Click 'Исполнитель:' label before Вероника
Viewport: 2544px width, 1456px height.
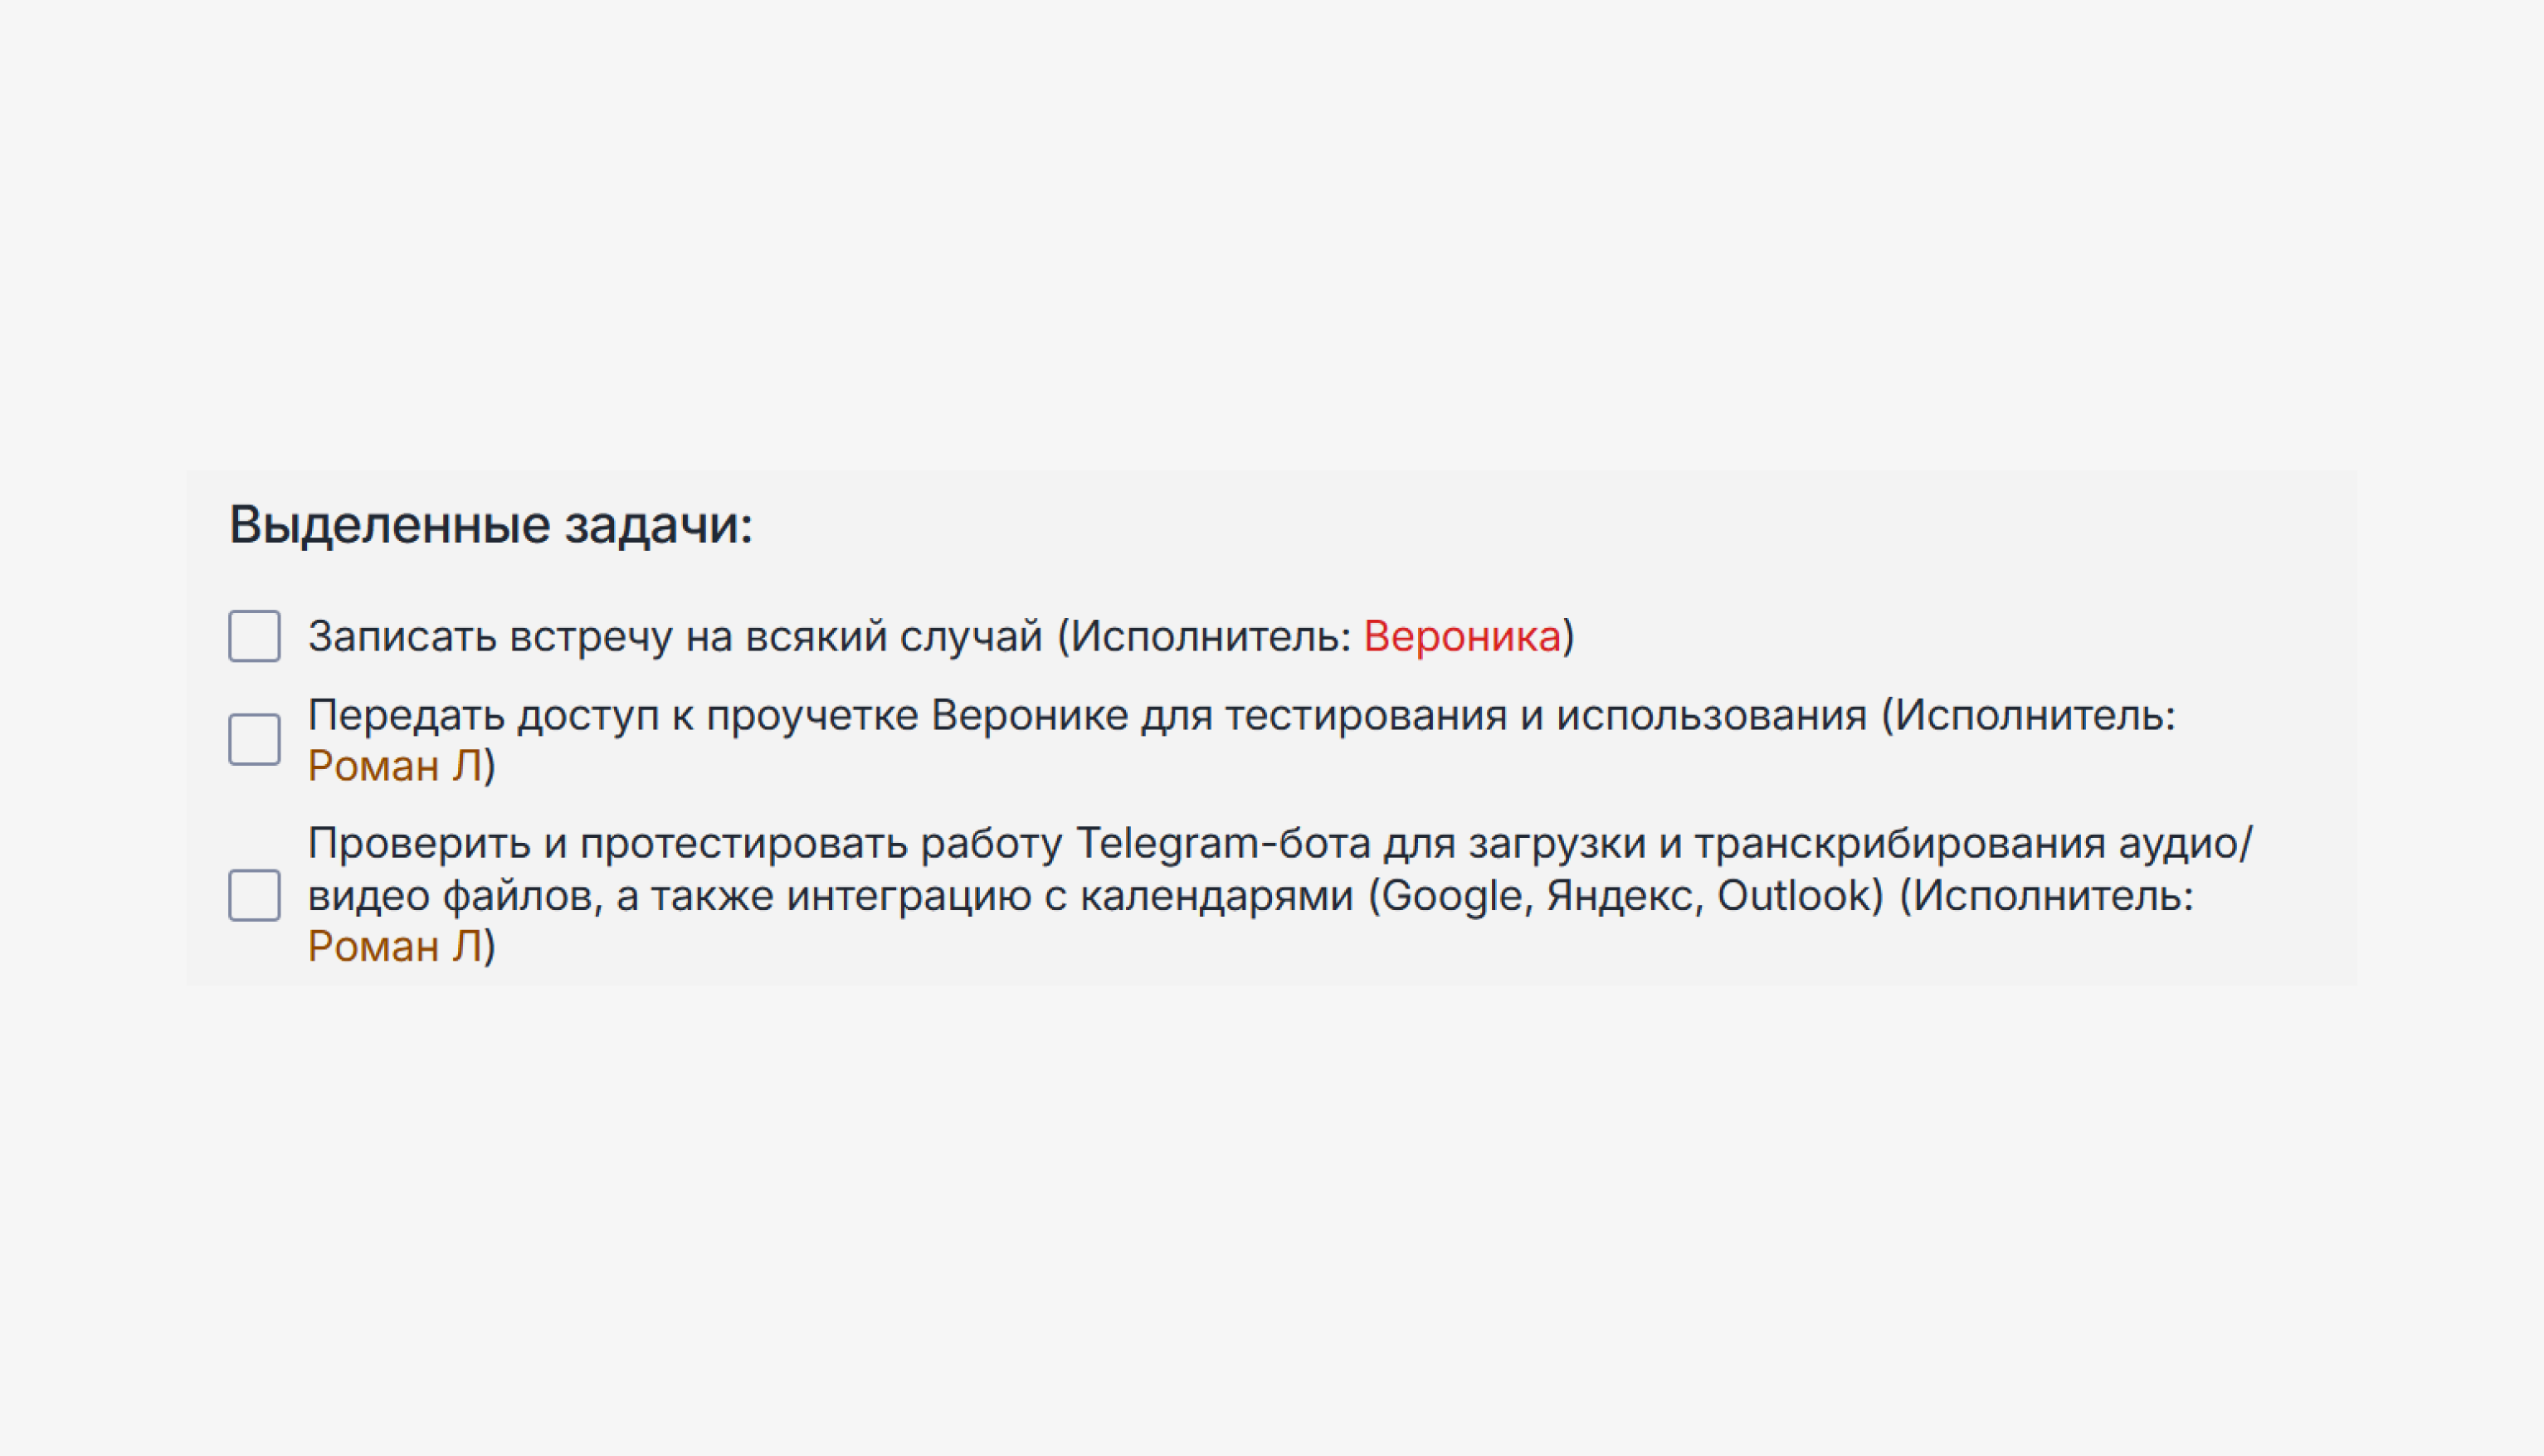(1212, 637)
